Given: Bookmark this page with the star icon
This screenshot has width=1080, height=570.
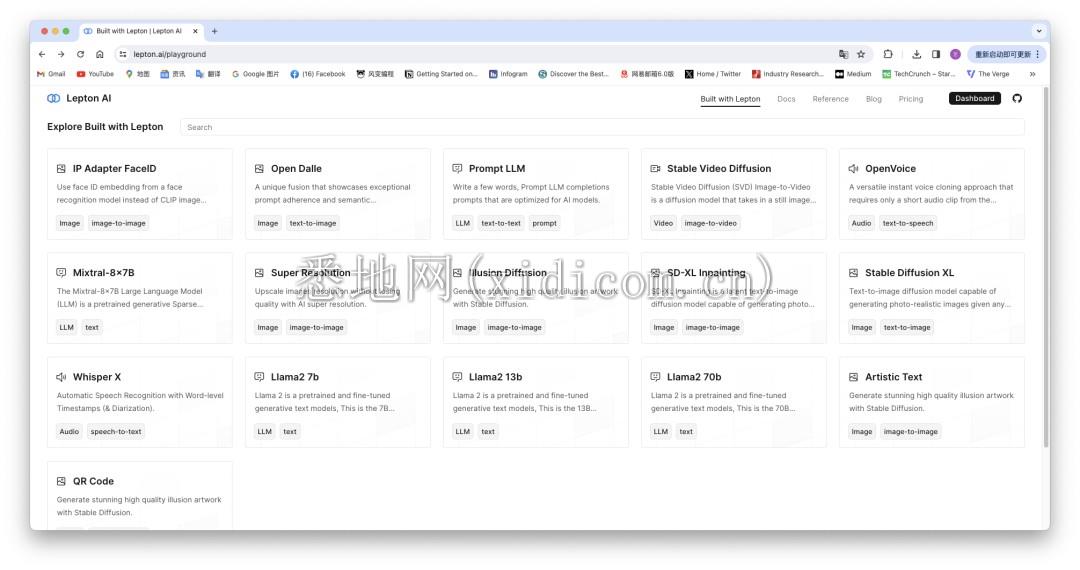Looking at the screenshot, I should 861,54.
